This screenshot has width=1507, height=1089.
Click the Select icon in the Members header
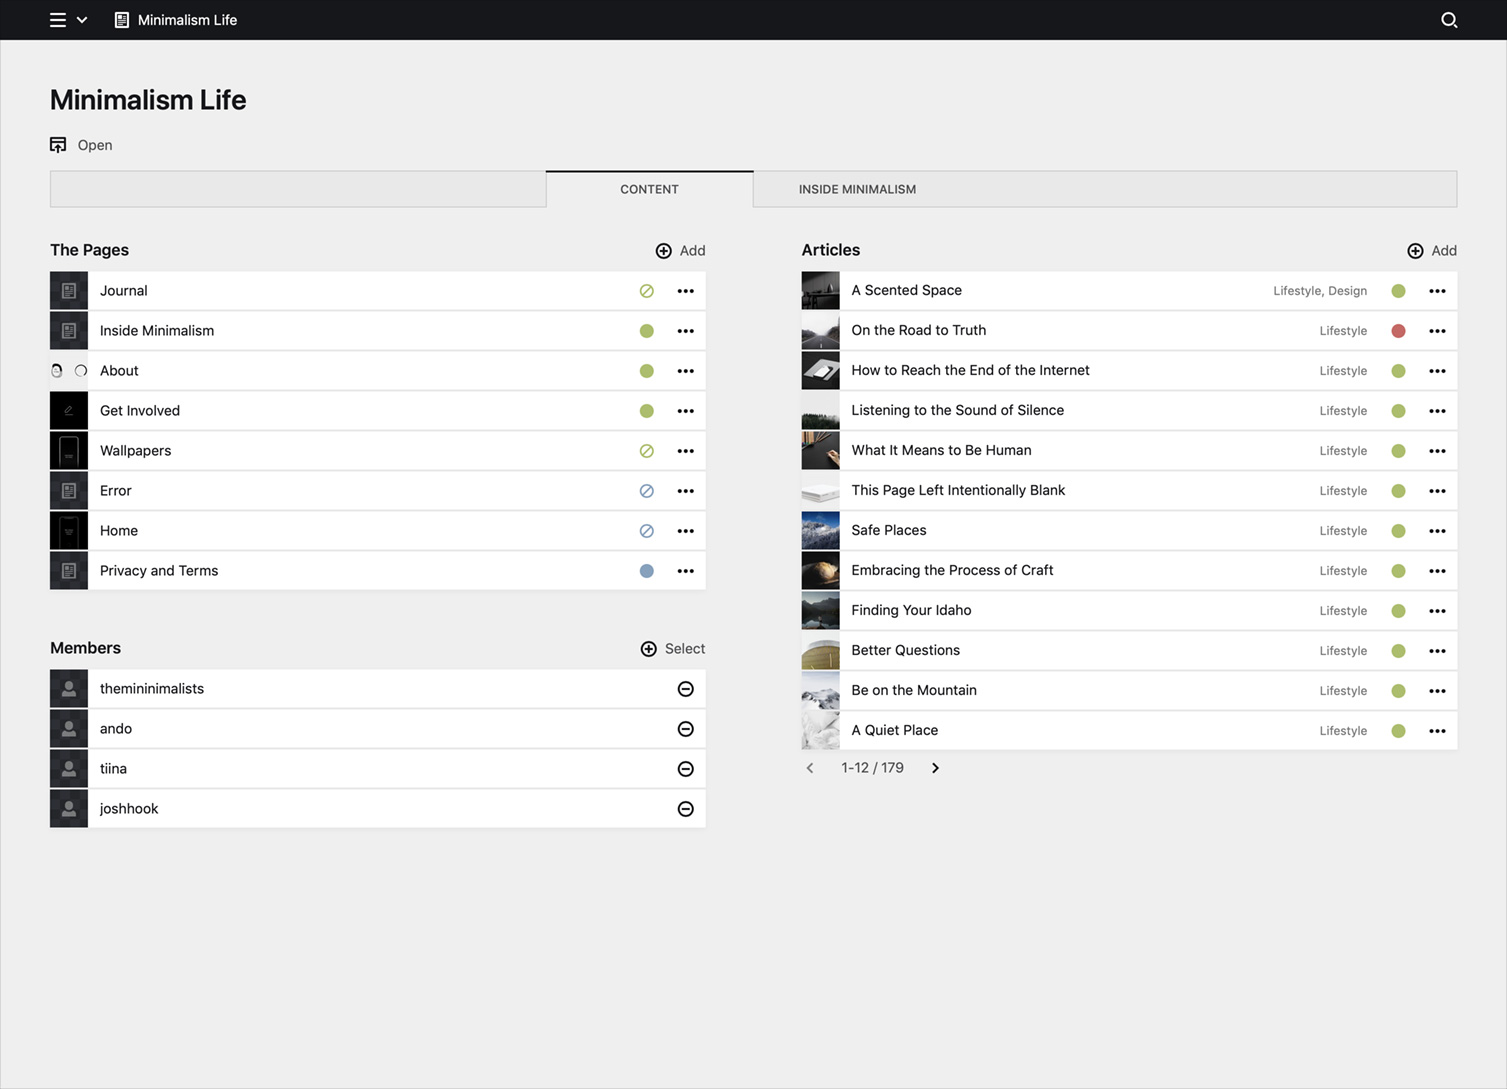[648, 648]
